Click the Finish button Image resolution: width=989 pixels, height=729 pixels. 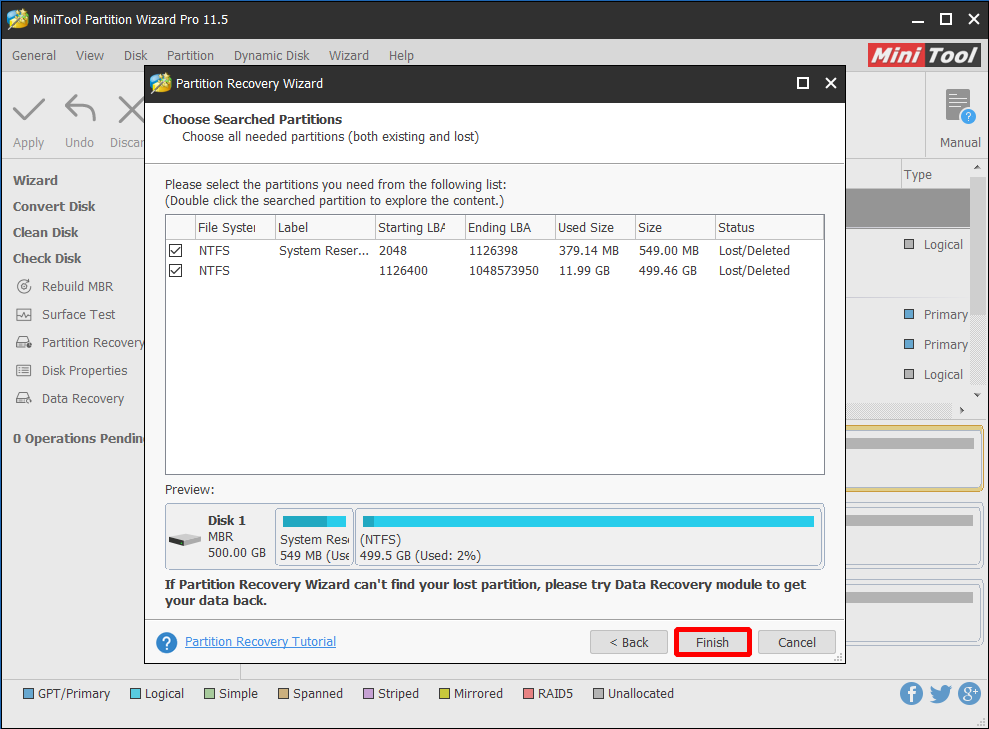713,642
